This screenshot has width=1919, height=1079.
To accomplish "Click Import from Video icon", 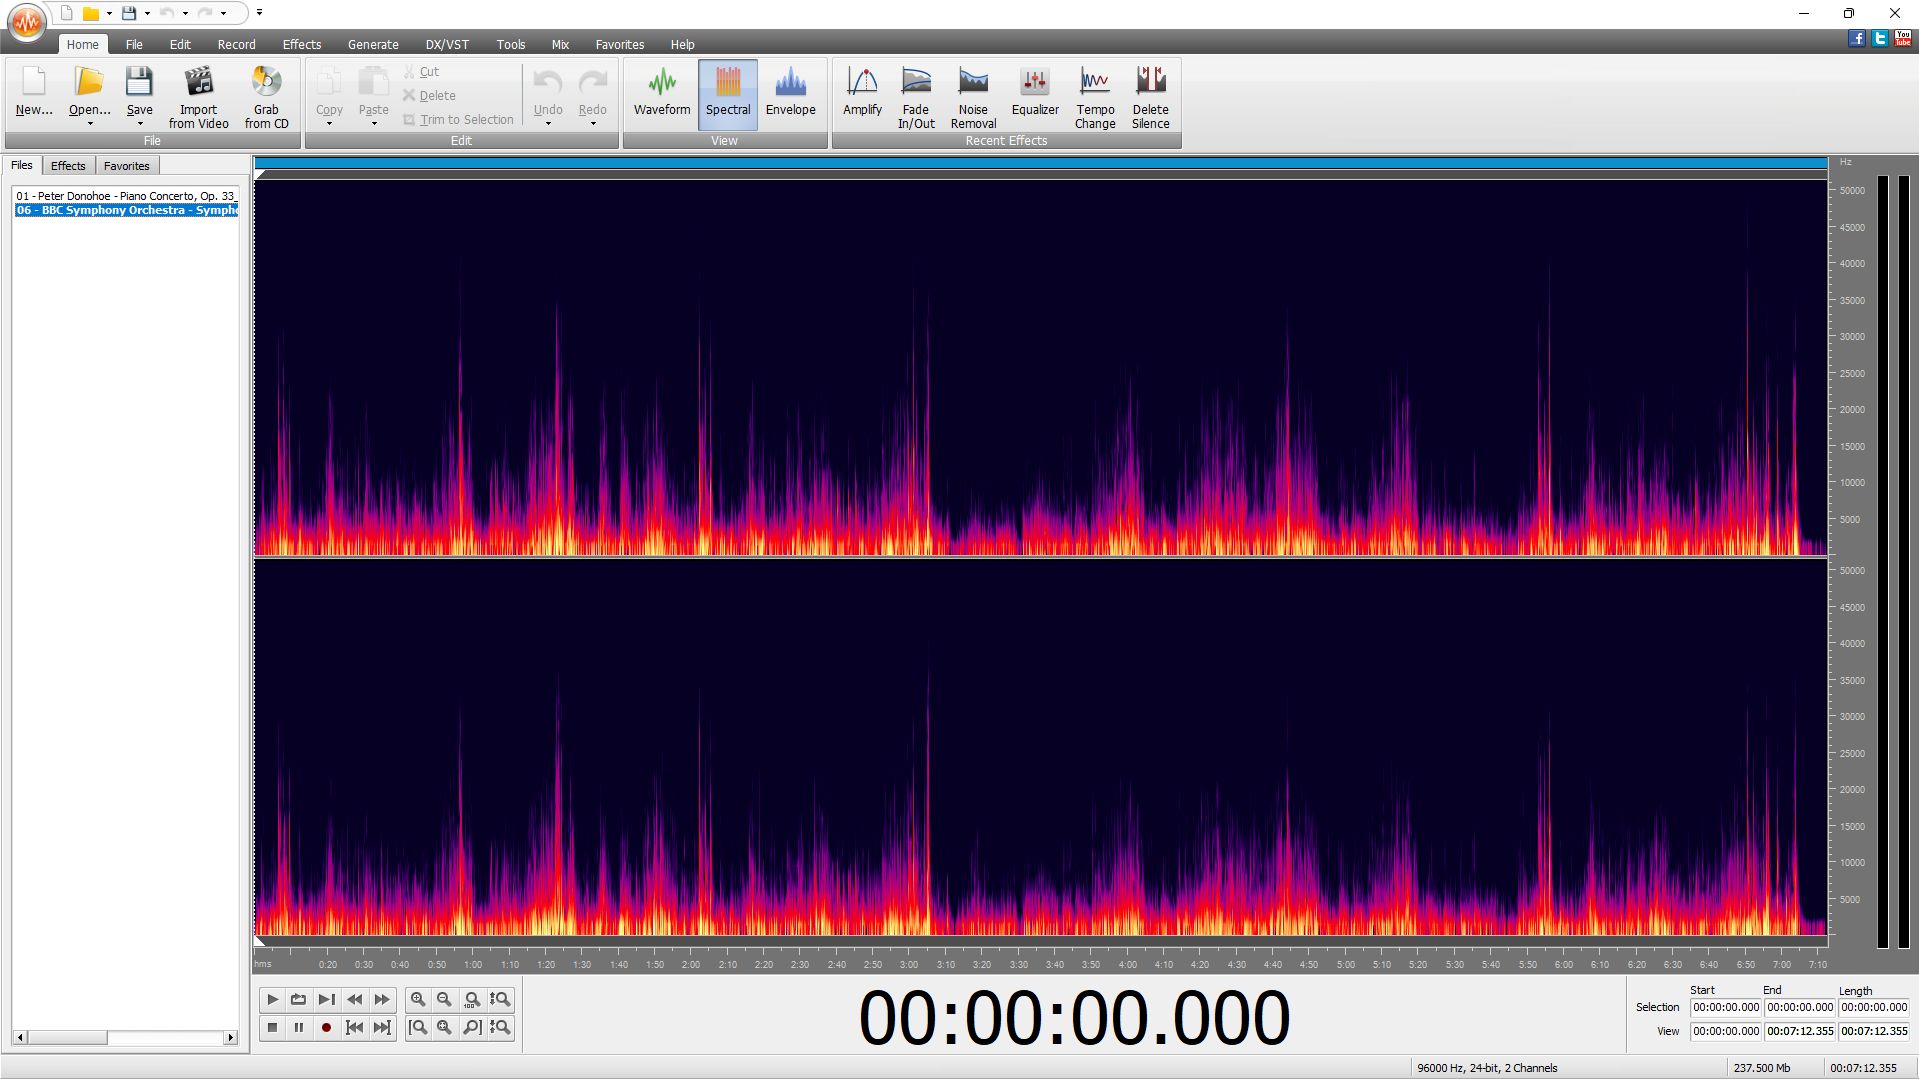I will click(x=198, y=96).
